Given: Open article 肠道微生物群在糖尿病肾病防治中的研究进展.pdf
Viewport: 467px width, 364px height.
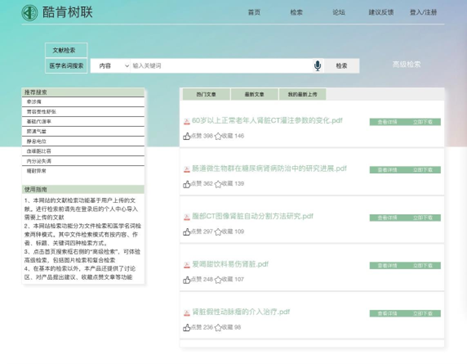Looking at the screenshot, I should pos(269,168).
